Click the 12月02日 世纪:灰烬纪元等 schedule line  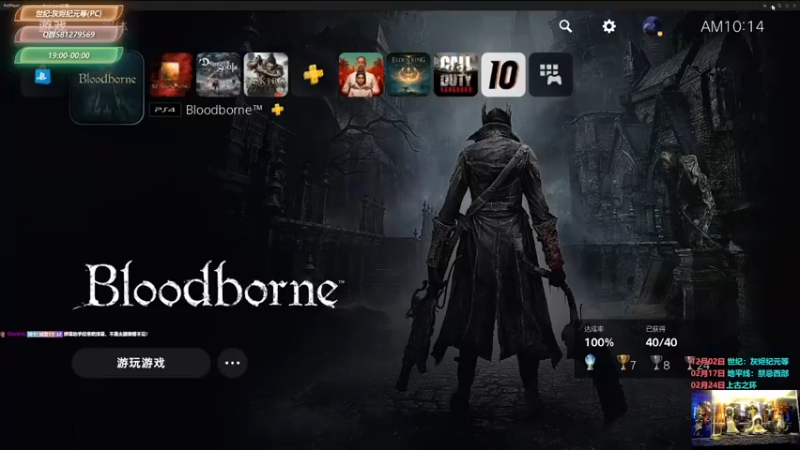click(739, 362)
